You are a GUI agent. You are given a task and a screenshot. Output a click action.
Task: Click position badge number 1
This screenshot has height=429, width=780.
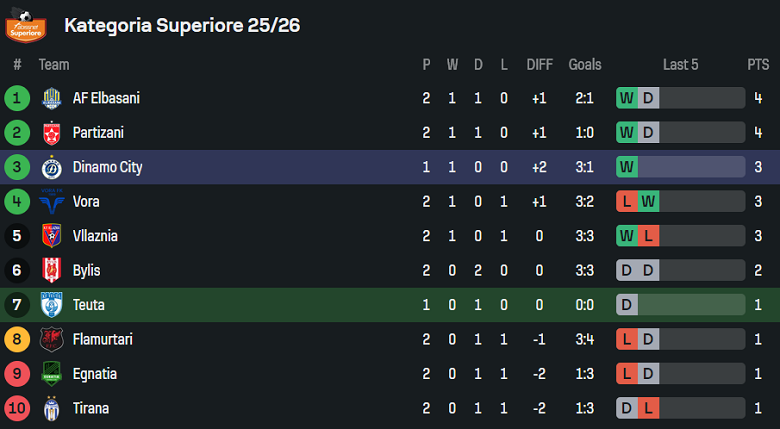click(x=17, y=98)
